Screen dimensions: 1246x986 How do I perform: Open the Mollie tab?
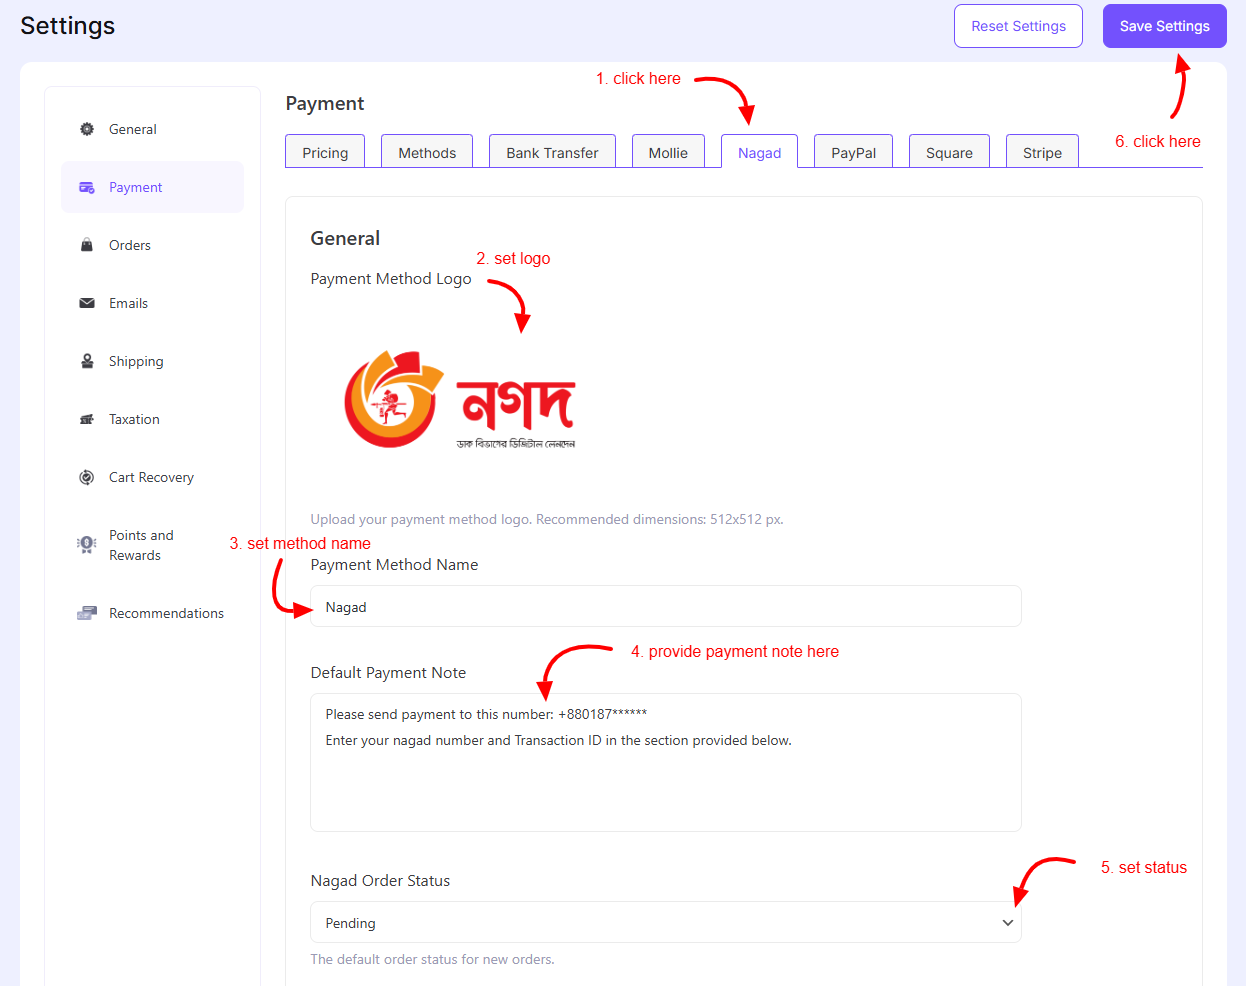(x=668, y=152)
